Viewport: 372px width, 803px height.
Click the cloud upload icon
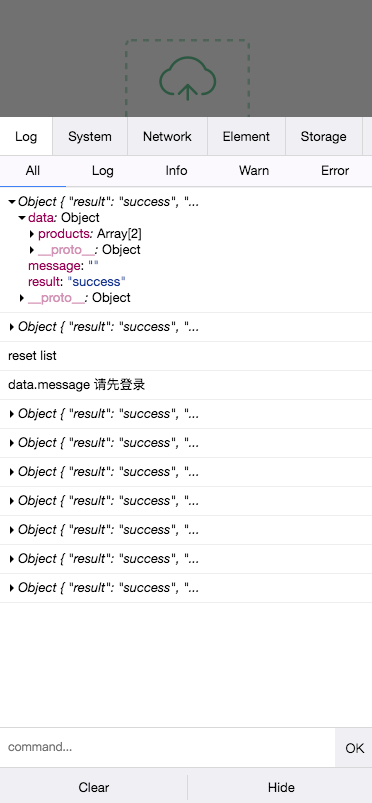188,77
